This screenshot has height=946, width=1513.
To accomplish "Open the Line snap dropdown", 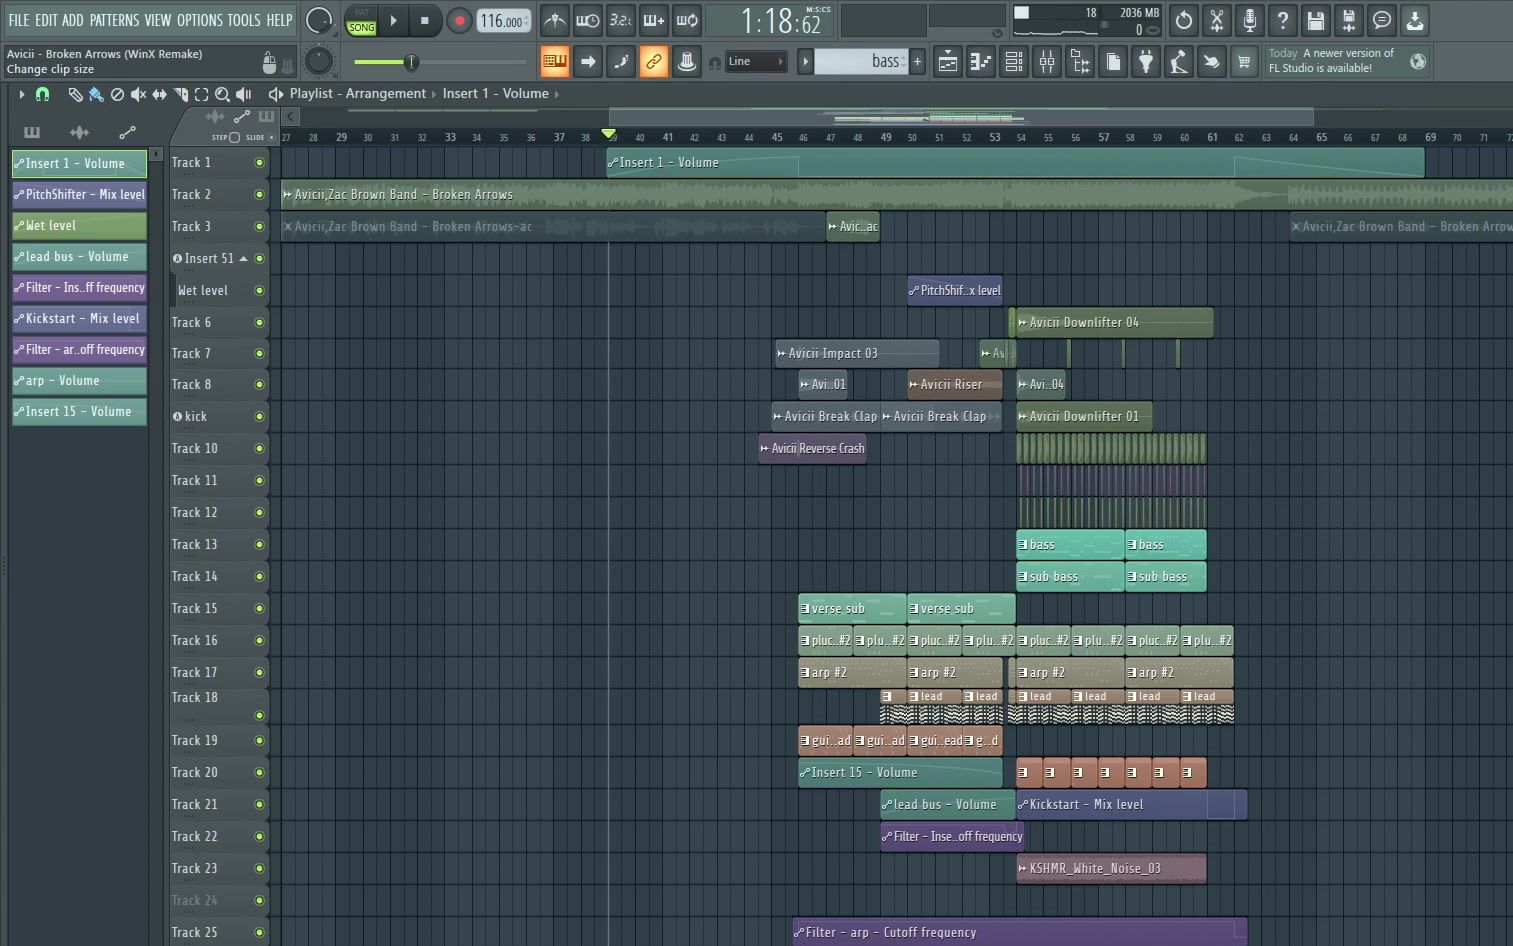I will [756, 62].
